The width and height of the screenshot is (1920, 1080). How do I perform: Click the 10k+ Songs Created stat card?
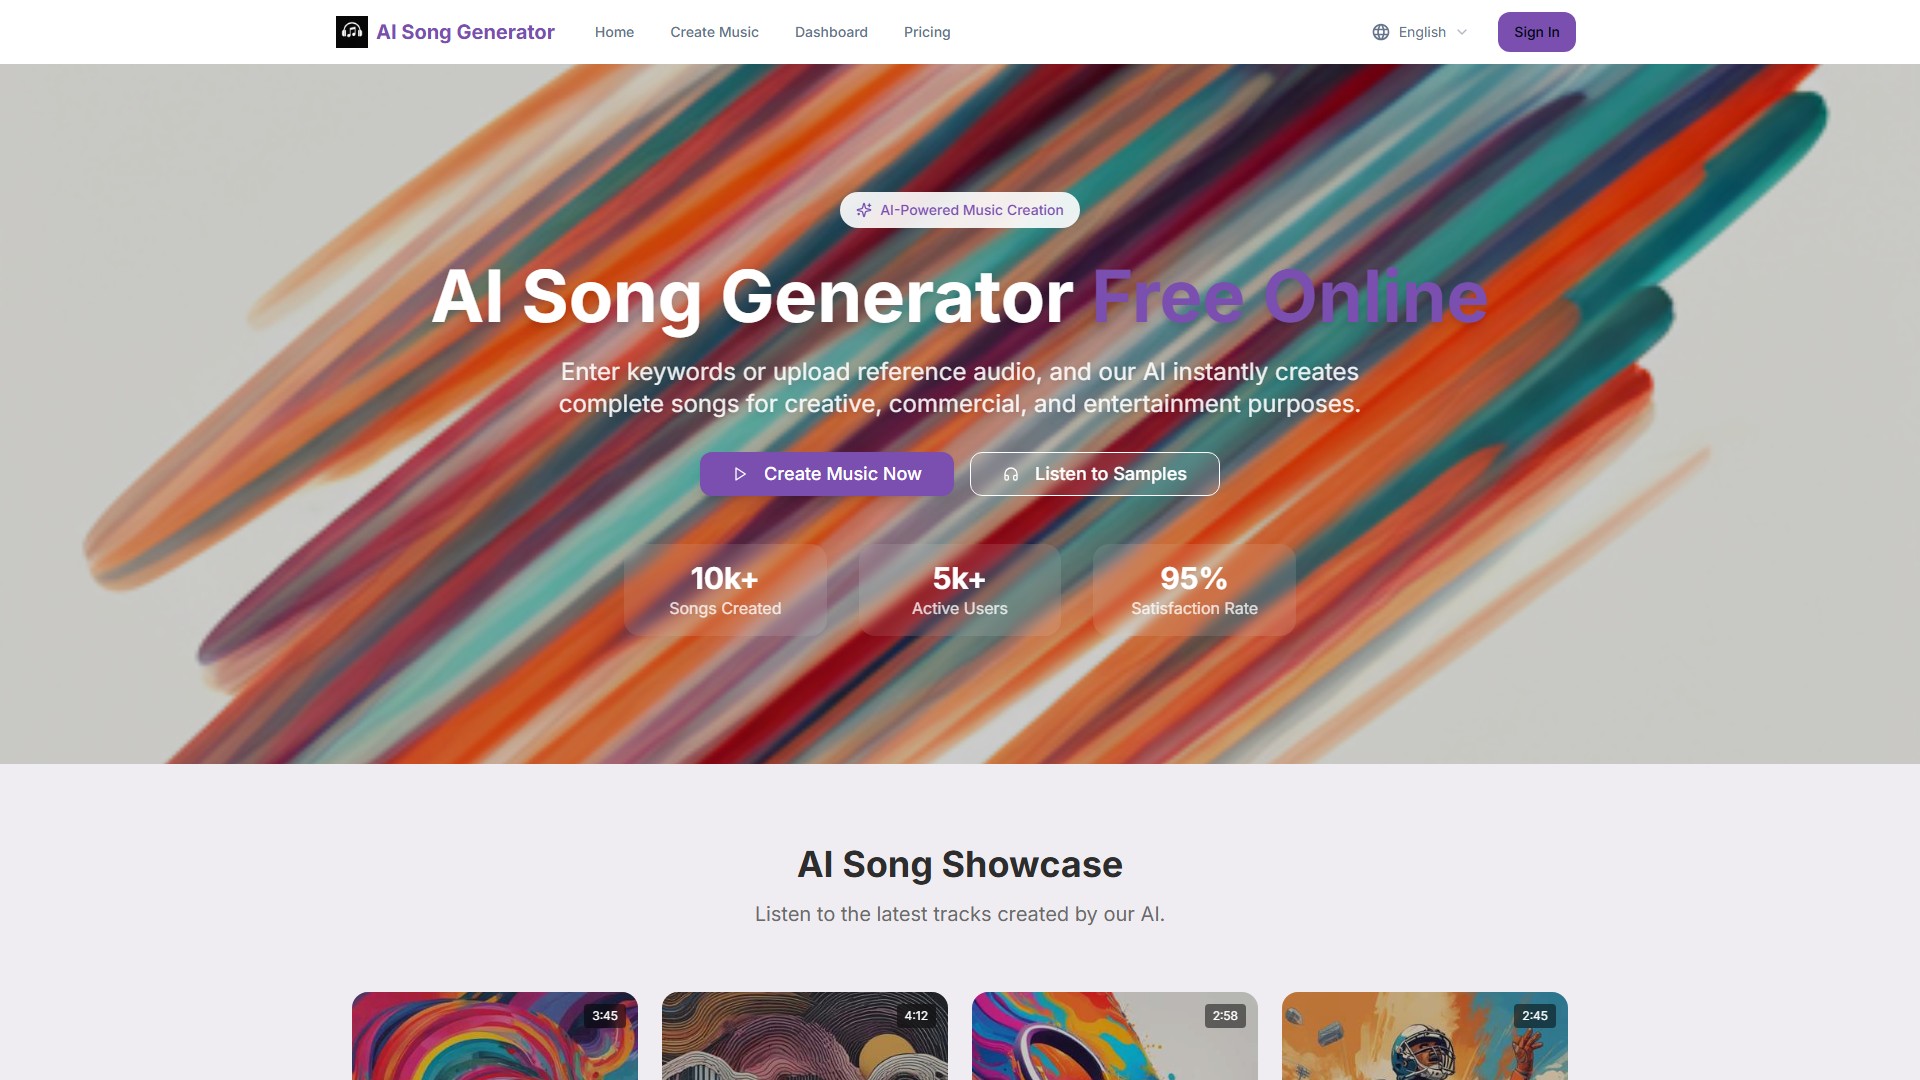725,590
